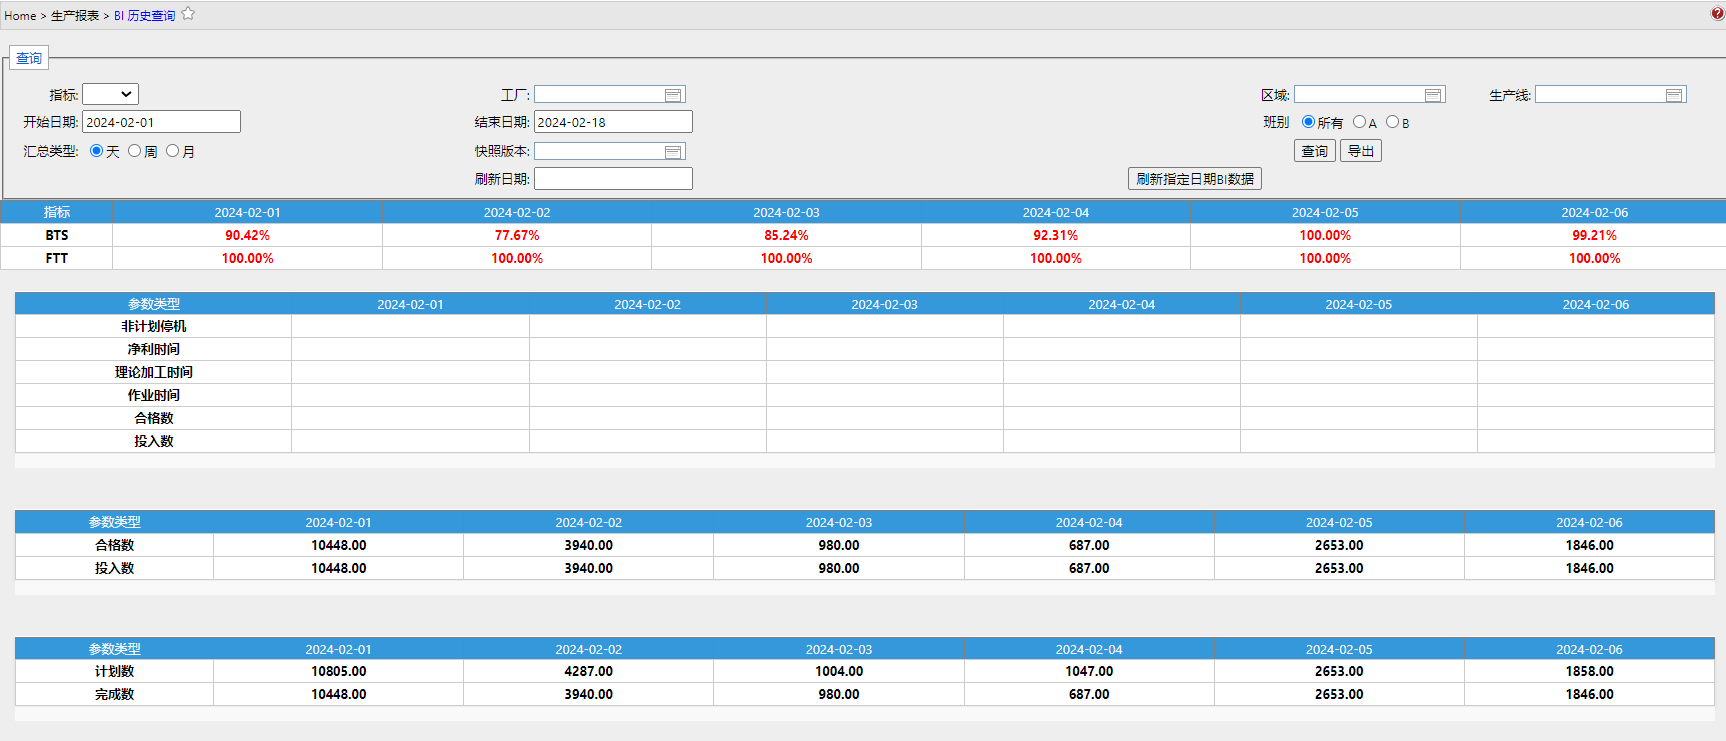Switch to the 查询 tab
1726x741 pixels.
tap(29, 58)
